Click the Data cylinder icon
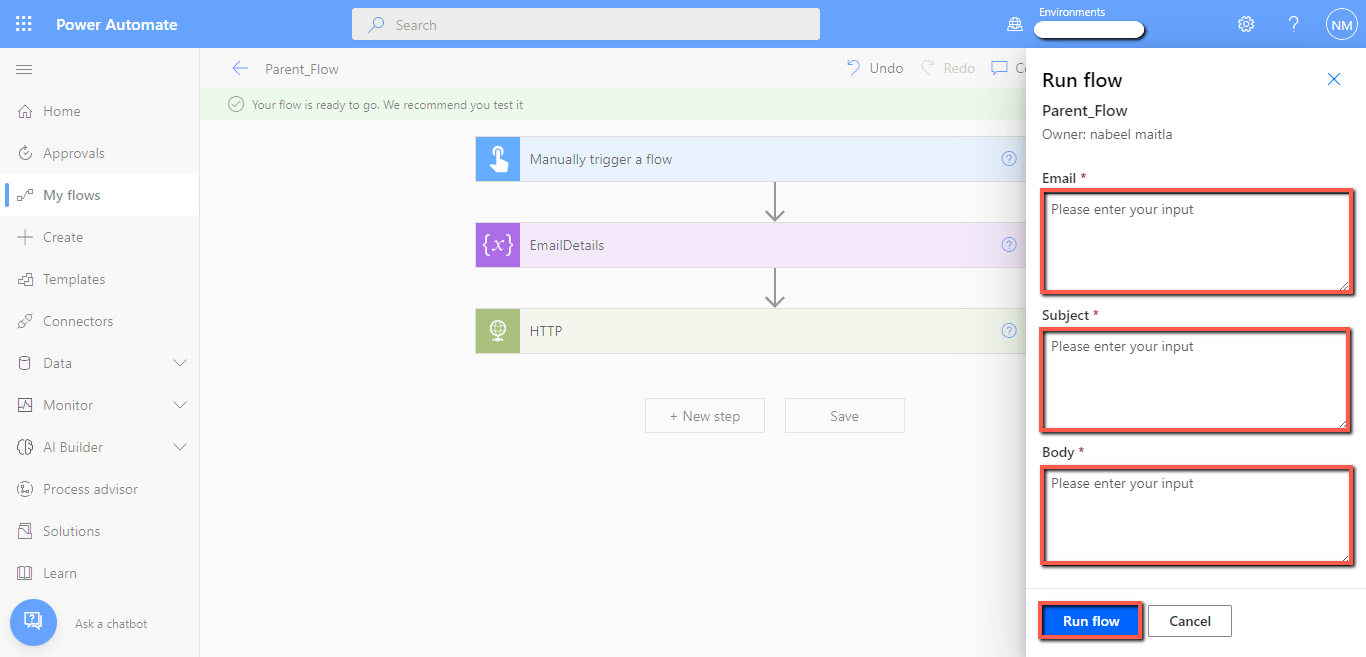Viewport: 1366px width, 657px height. tap(26, 363)
